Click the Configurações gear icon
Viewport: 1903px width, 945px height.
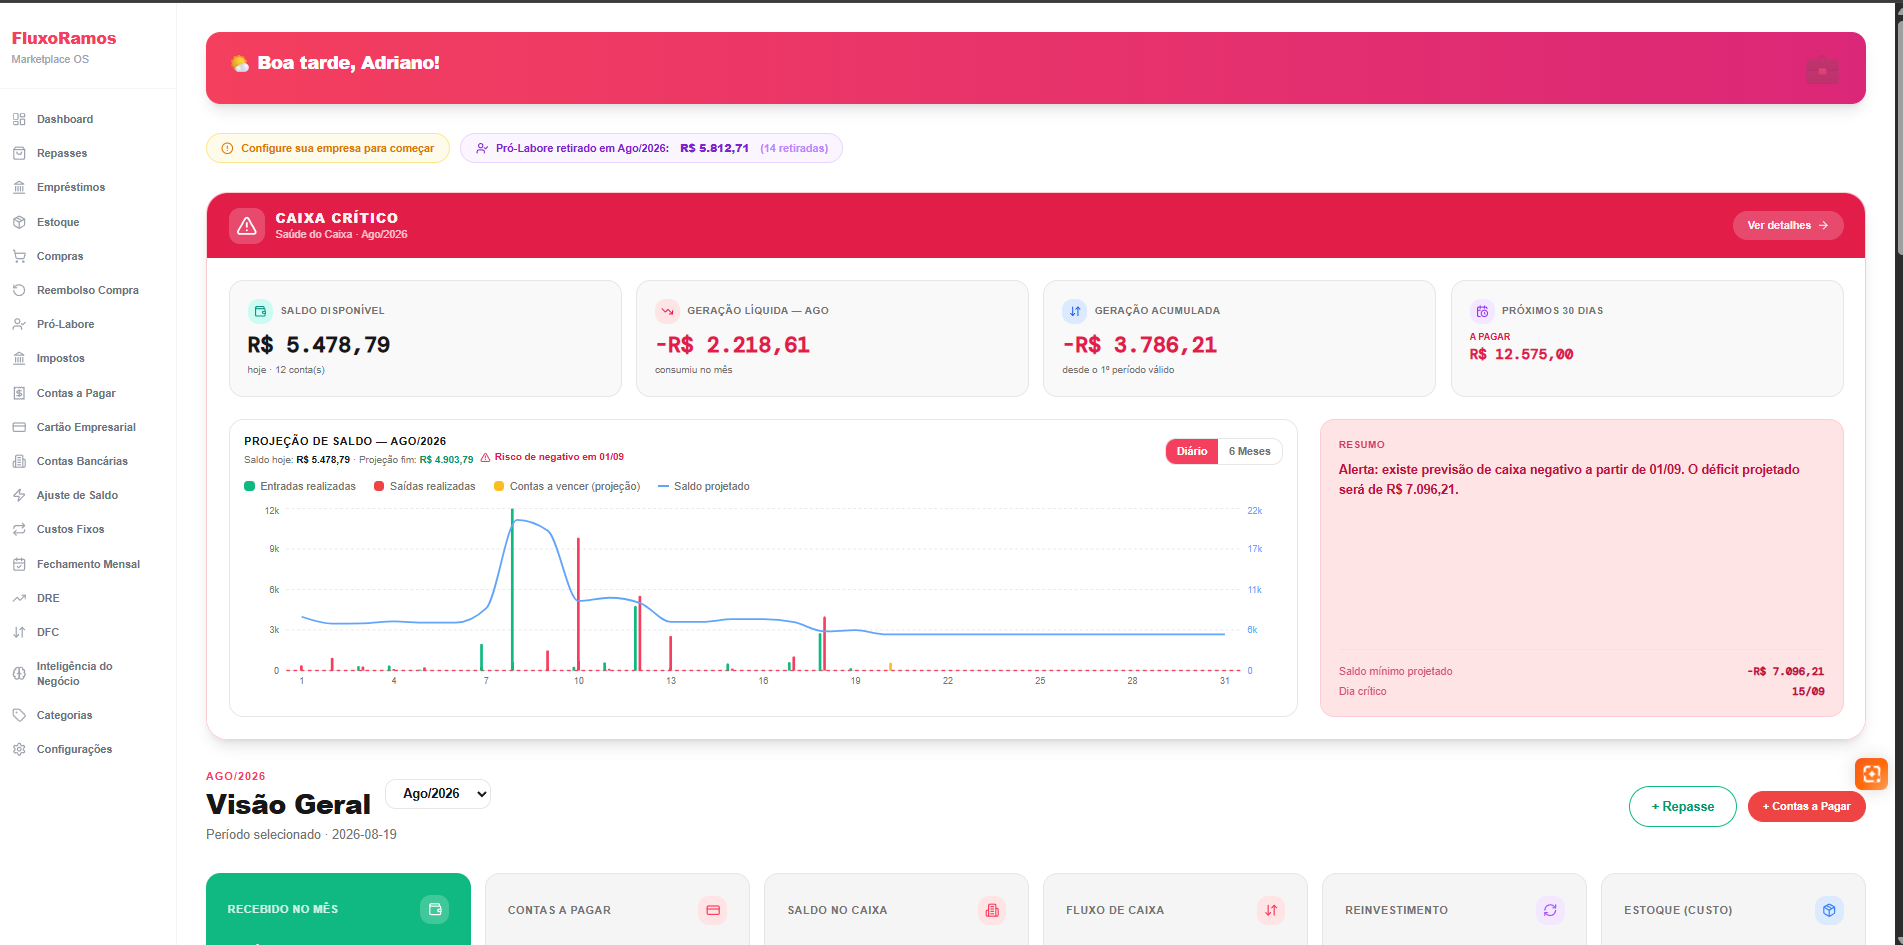[x=19, y=749]
